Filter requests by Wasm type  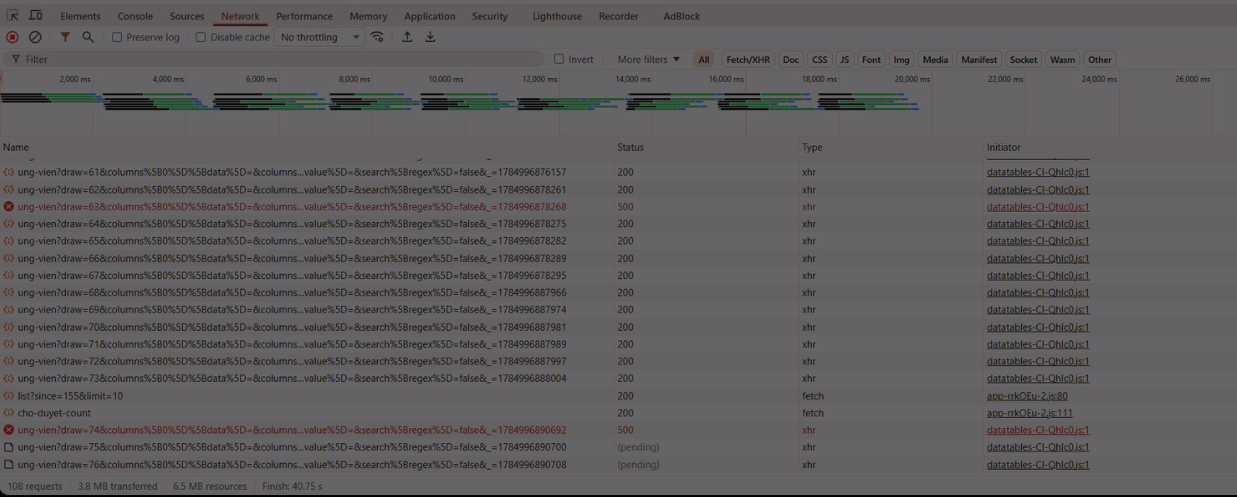(1063, 60)
